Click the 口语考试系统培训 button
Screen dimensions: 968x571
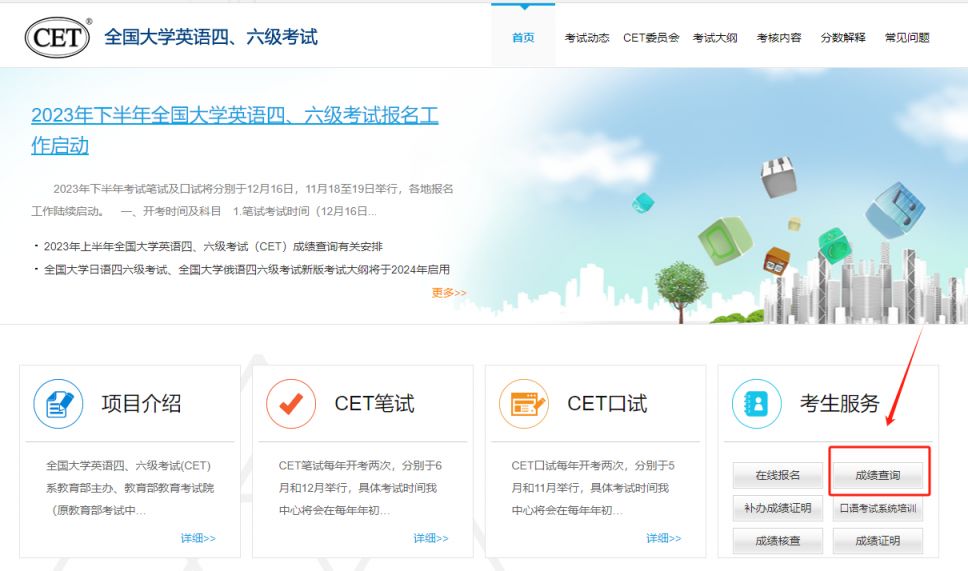[x=878, y=508]
